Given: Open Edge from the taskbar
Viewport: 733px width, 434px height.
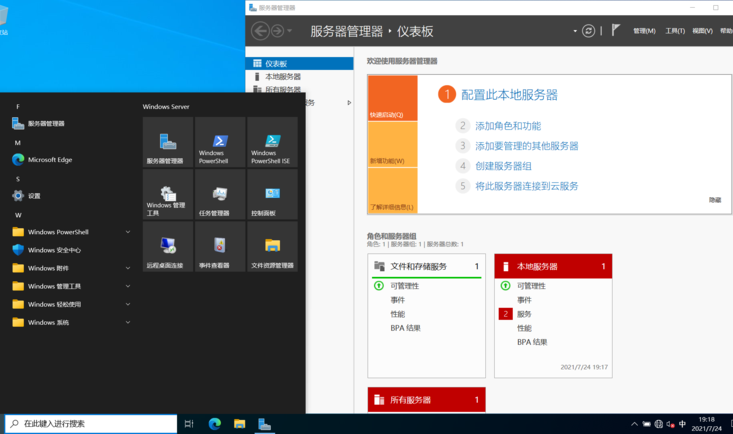Looking at the screenshot, I should [215, 424].
